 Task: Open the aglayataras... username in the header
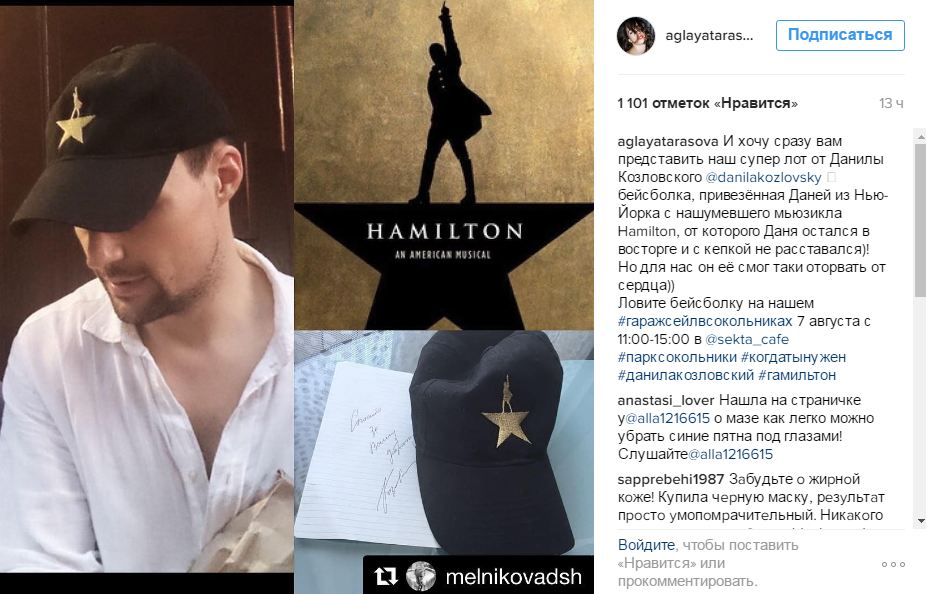(709, 35)
